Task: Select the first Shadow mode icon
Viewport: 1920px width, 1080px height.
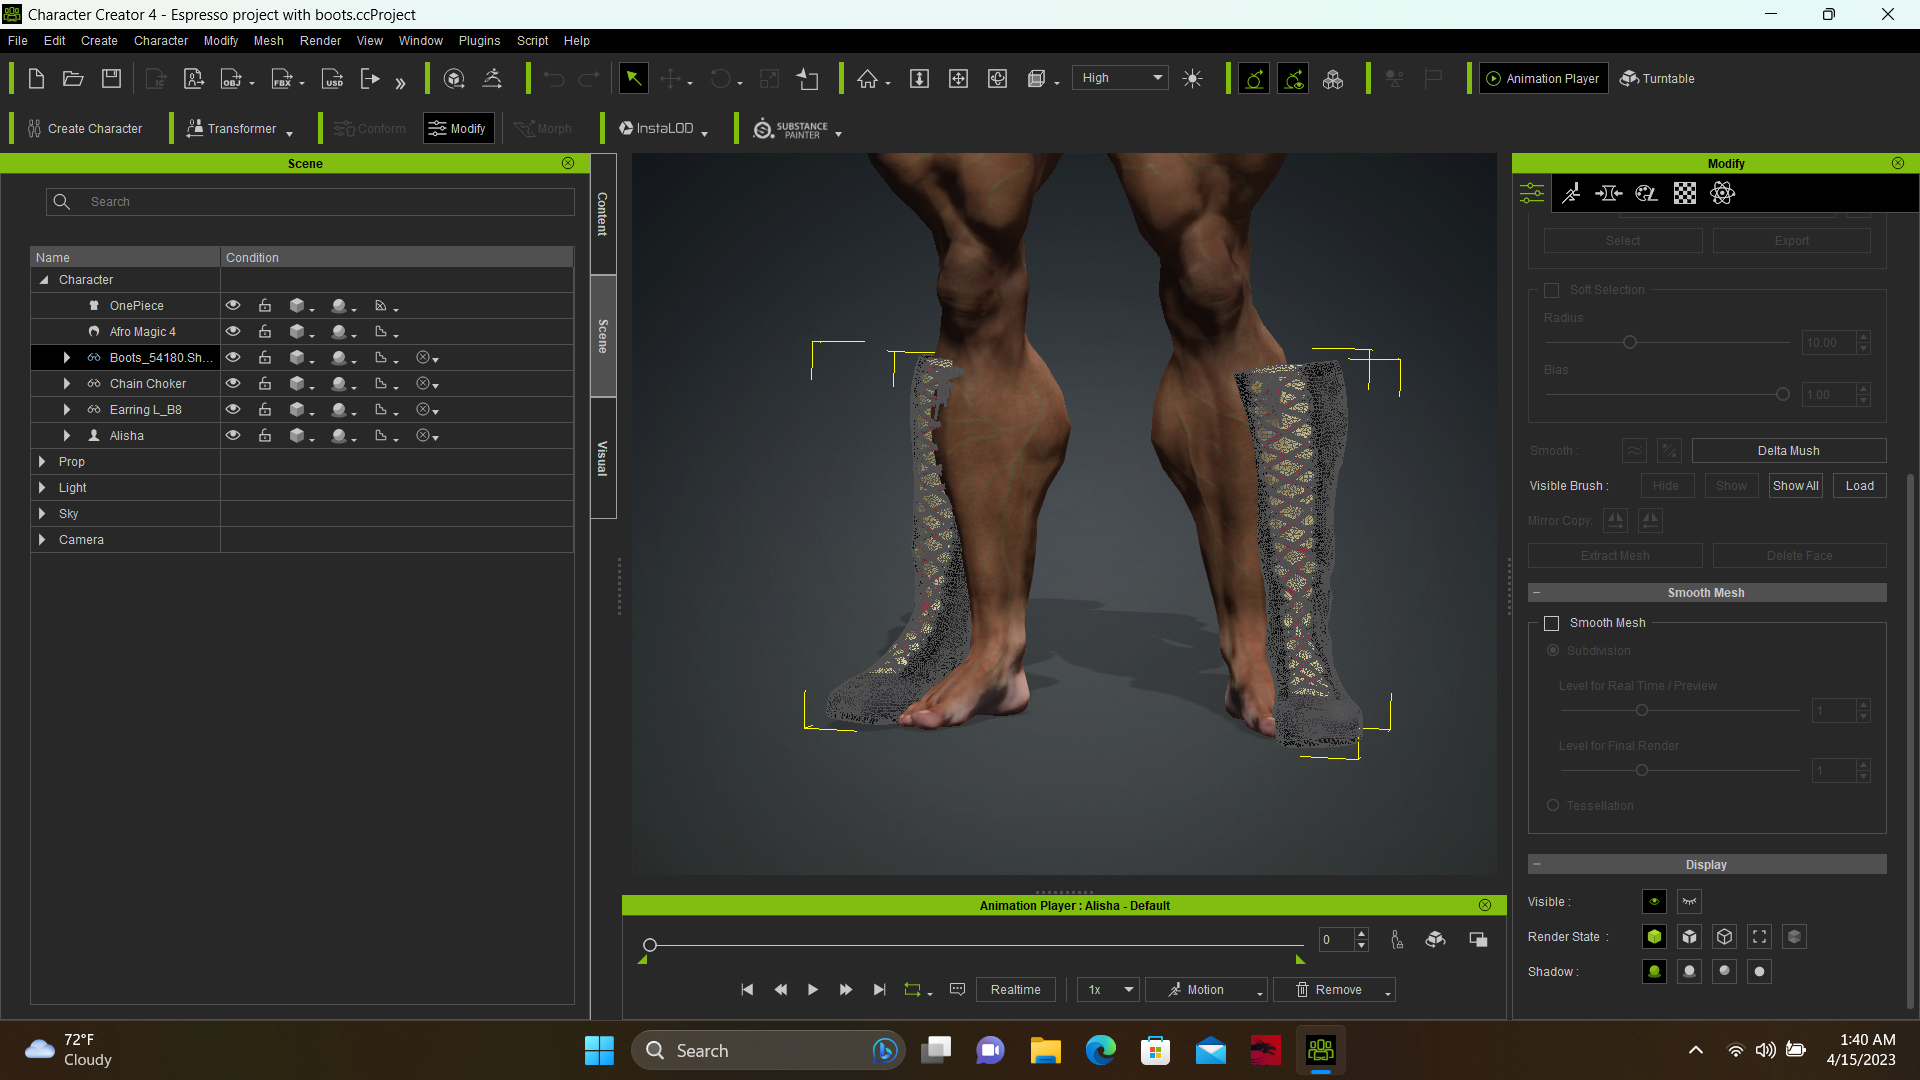Action: point(1654,972)
